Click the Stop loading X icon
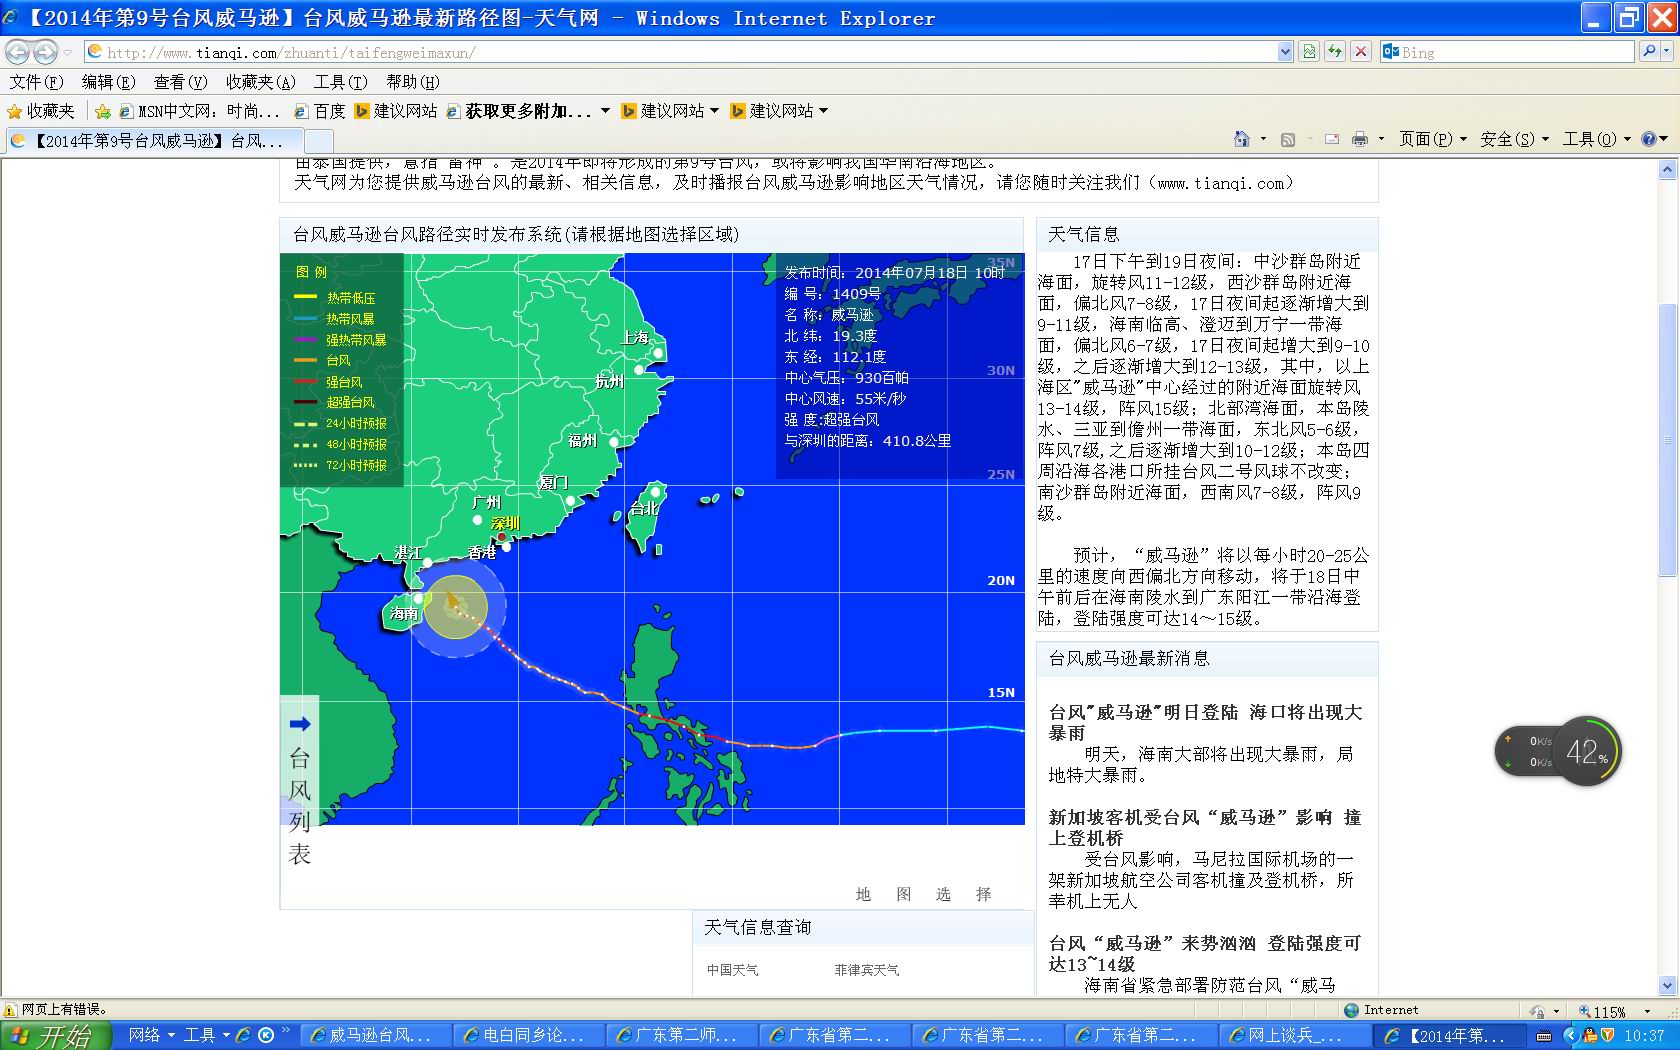Image resolution: width=1680 pixels, height=1050 pixels. pos(1360,52)
